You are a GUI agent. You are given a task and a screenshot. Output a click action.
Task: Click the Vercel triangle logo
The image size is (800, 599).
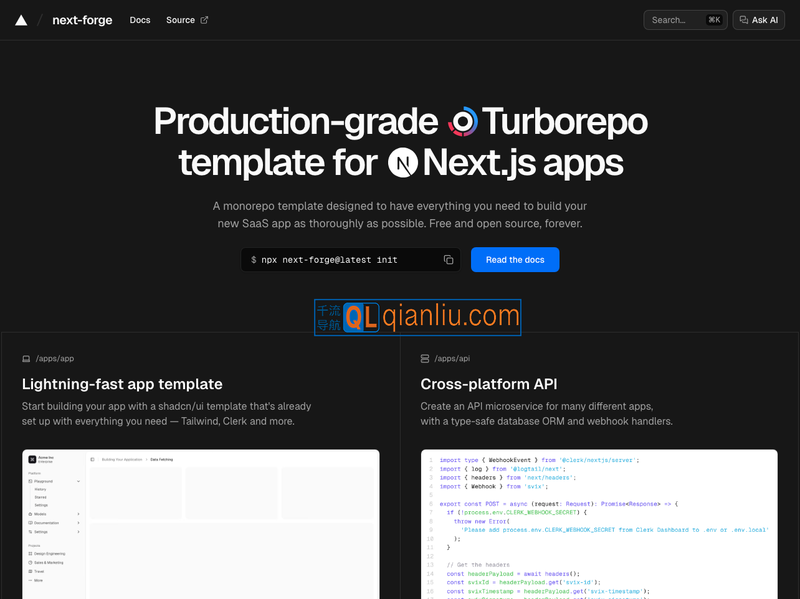pyautogui.click(x=21, y=20)
